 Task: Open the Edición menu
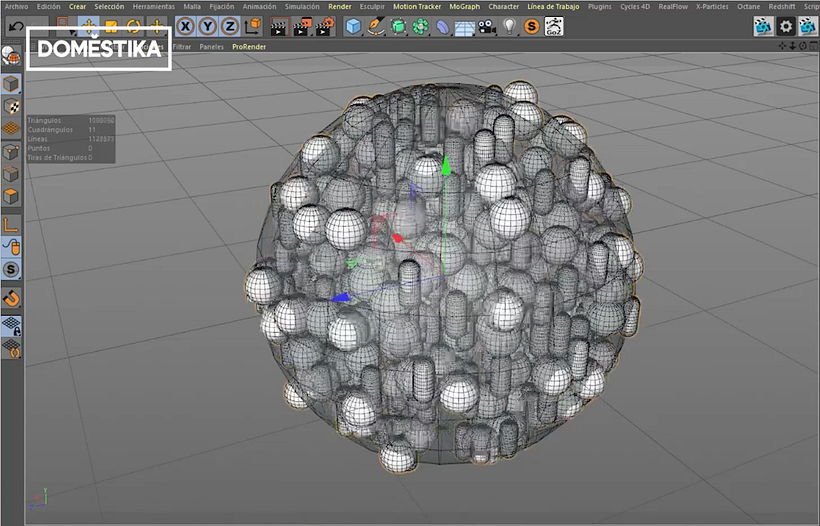pyautogui.click(x=49, y=6)
